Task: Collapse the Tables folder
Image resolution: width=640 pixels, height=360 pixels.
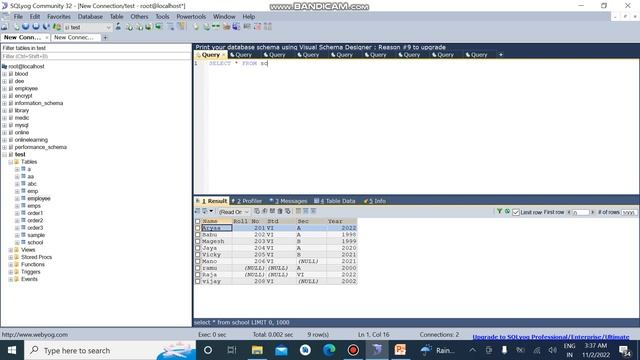Action: [11, 162]
